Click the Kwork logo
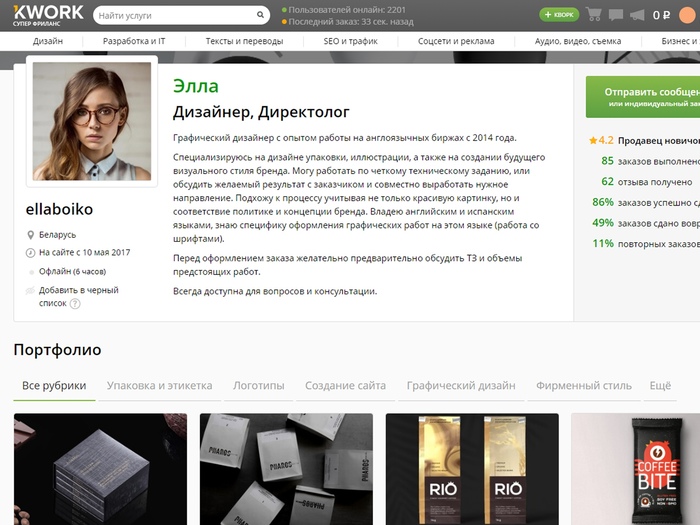Image resolution: width=700 pixels, height=525 pixels. [48, 15]
